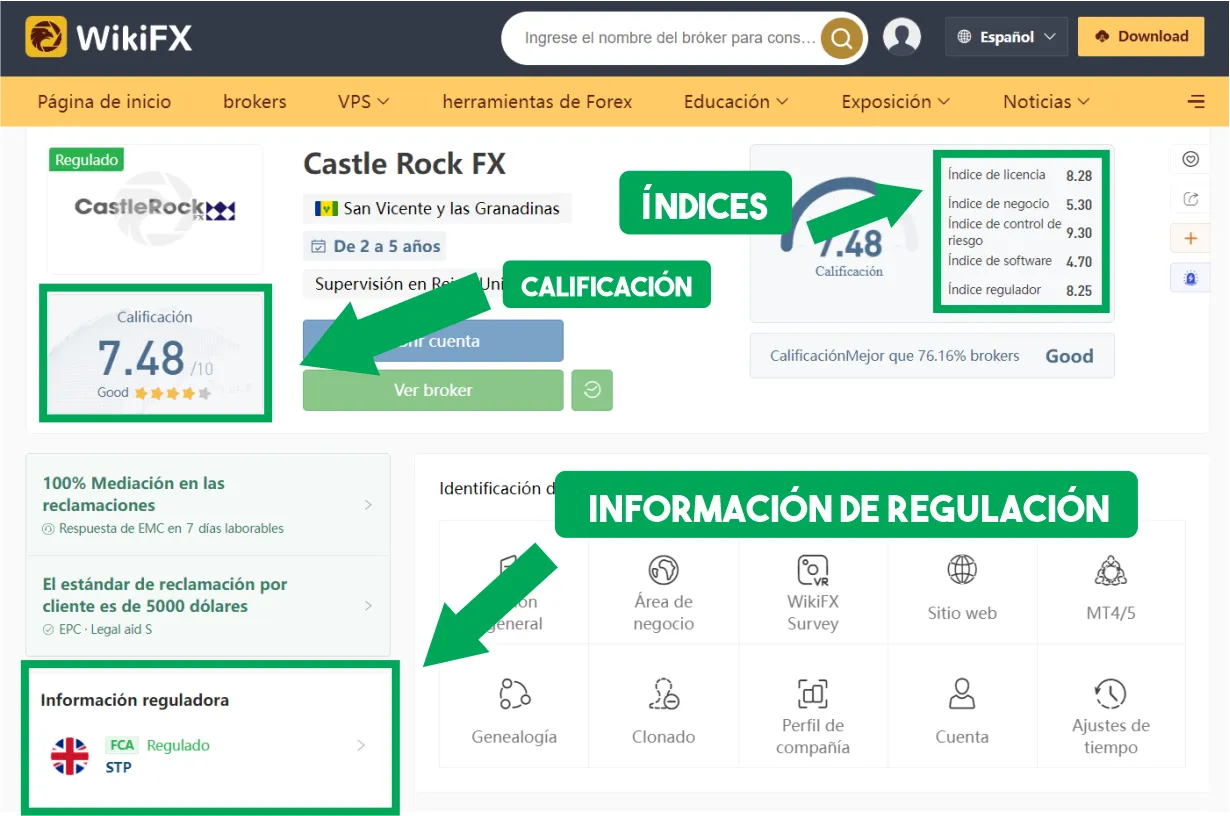
Task: Click the FCA badge
Action: (x=121, y=745)
